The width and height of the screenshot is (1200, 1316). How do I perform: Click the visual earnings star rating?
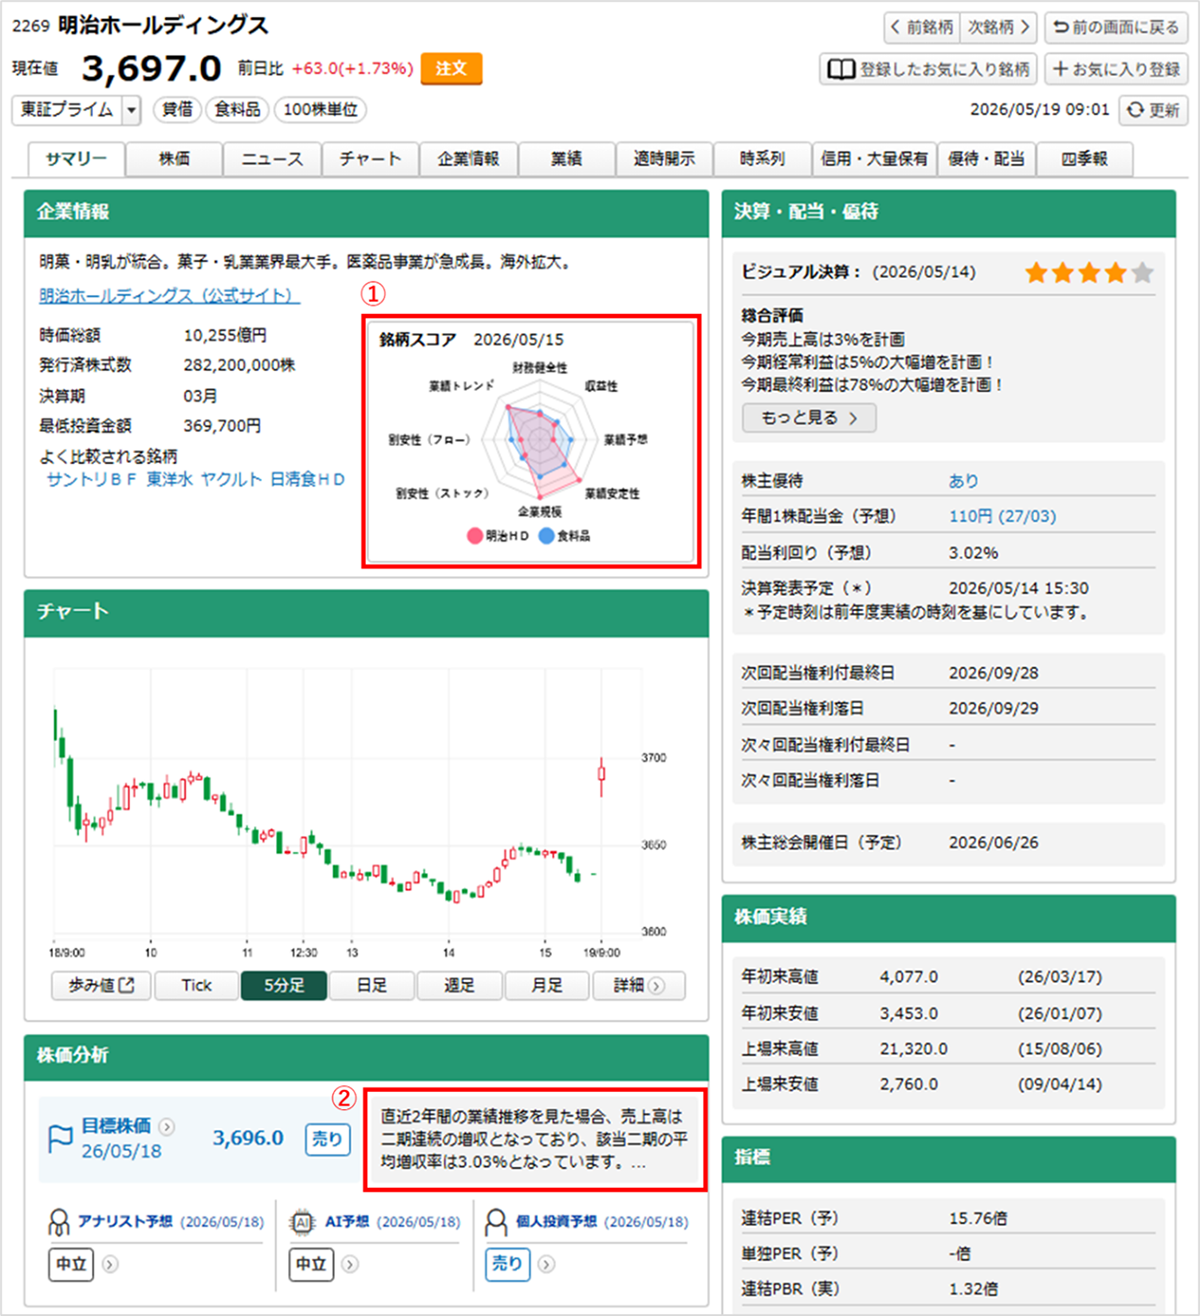pos(1089,272)
